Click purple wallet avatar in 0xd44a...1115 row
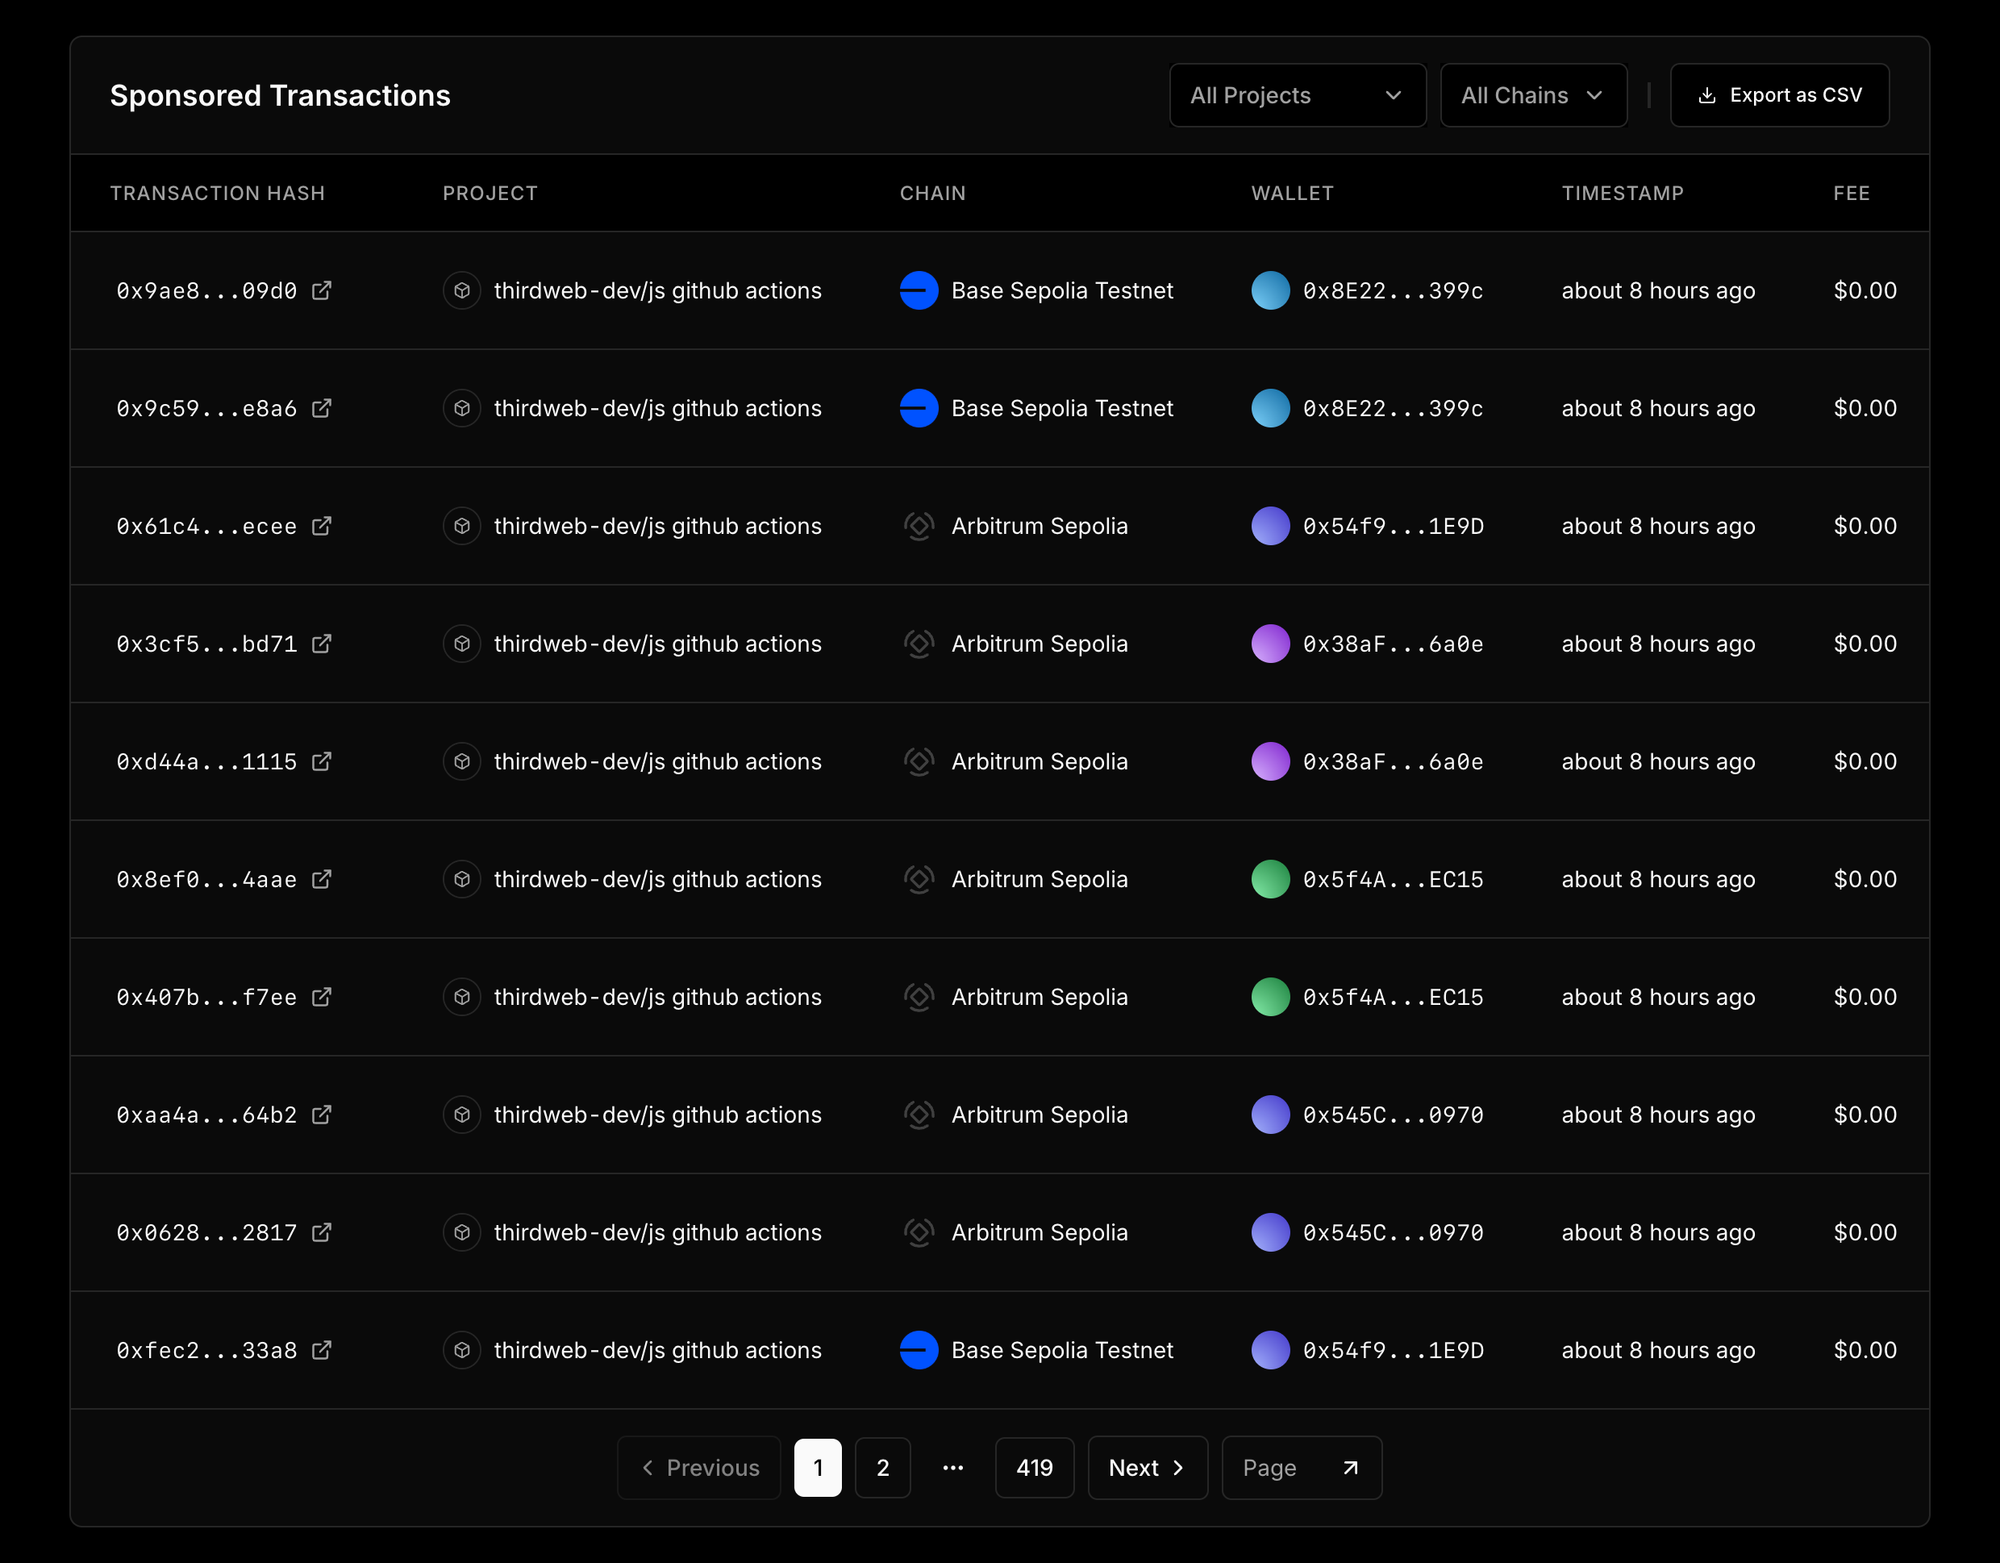Screen dimensions: 2000x1563 click(x=1270, y=762)
